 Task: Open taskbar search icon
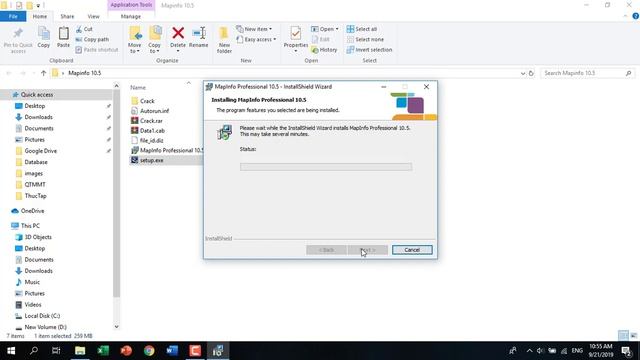(34, 351)
